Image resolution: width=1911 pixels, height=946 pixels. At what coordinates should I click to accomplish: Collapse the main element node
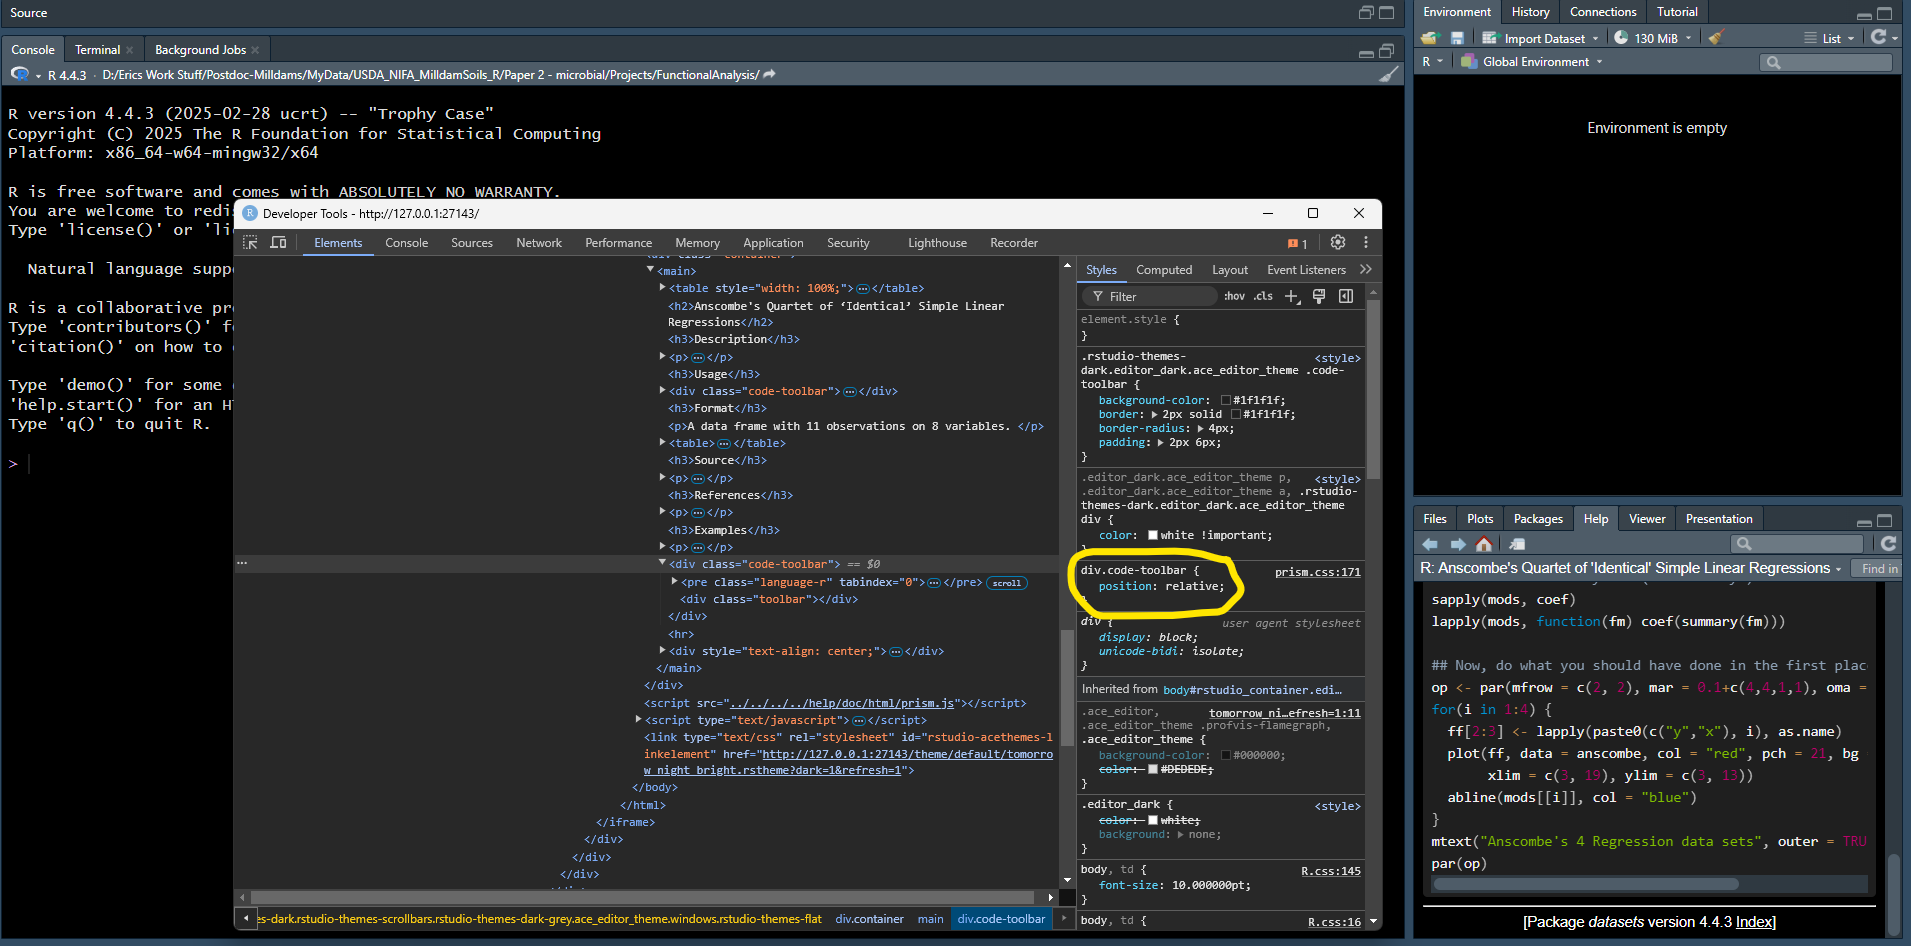pos(650,270)
